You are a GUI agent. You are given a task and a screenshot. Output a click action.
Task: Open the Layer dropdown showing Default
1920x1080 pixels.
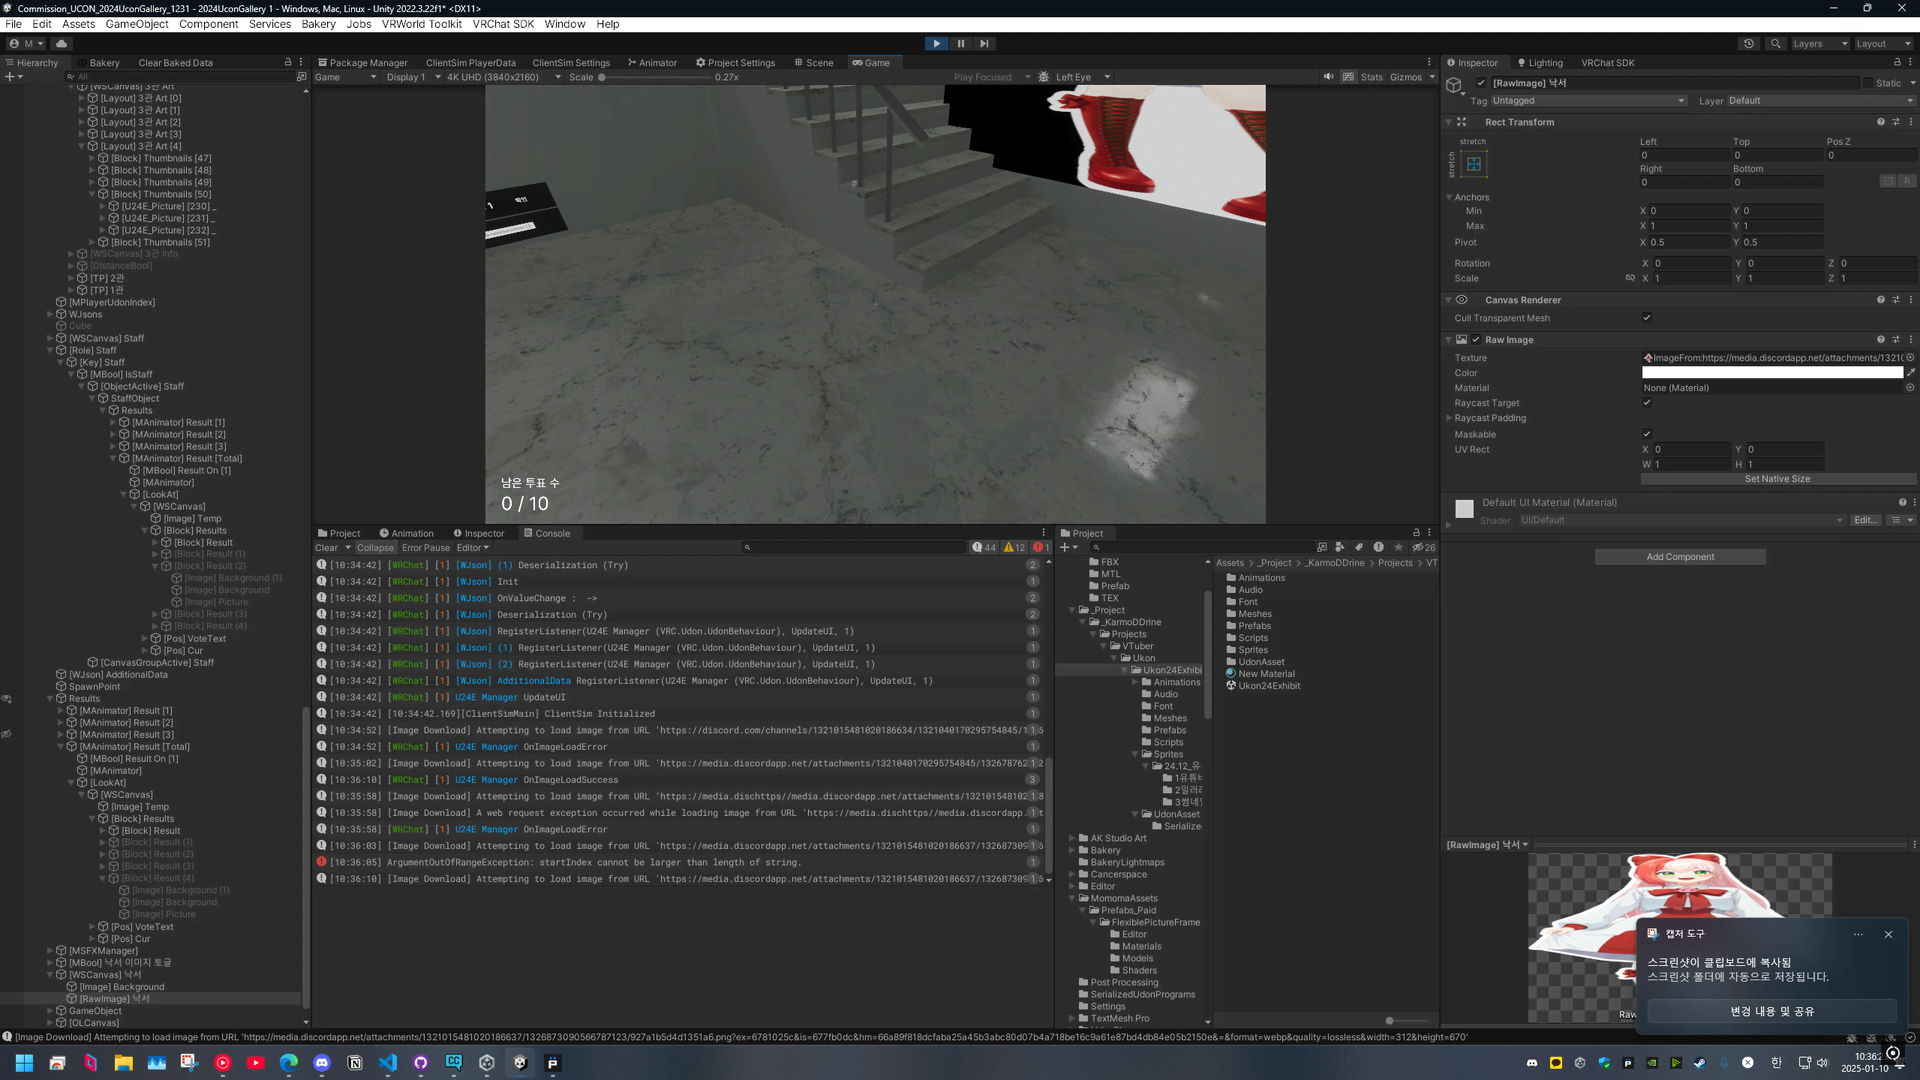[1820, 101]
